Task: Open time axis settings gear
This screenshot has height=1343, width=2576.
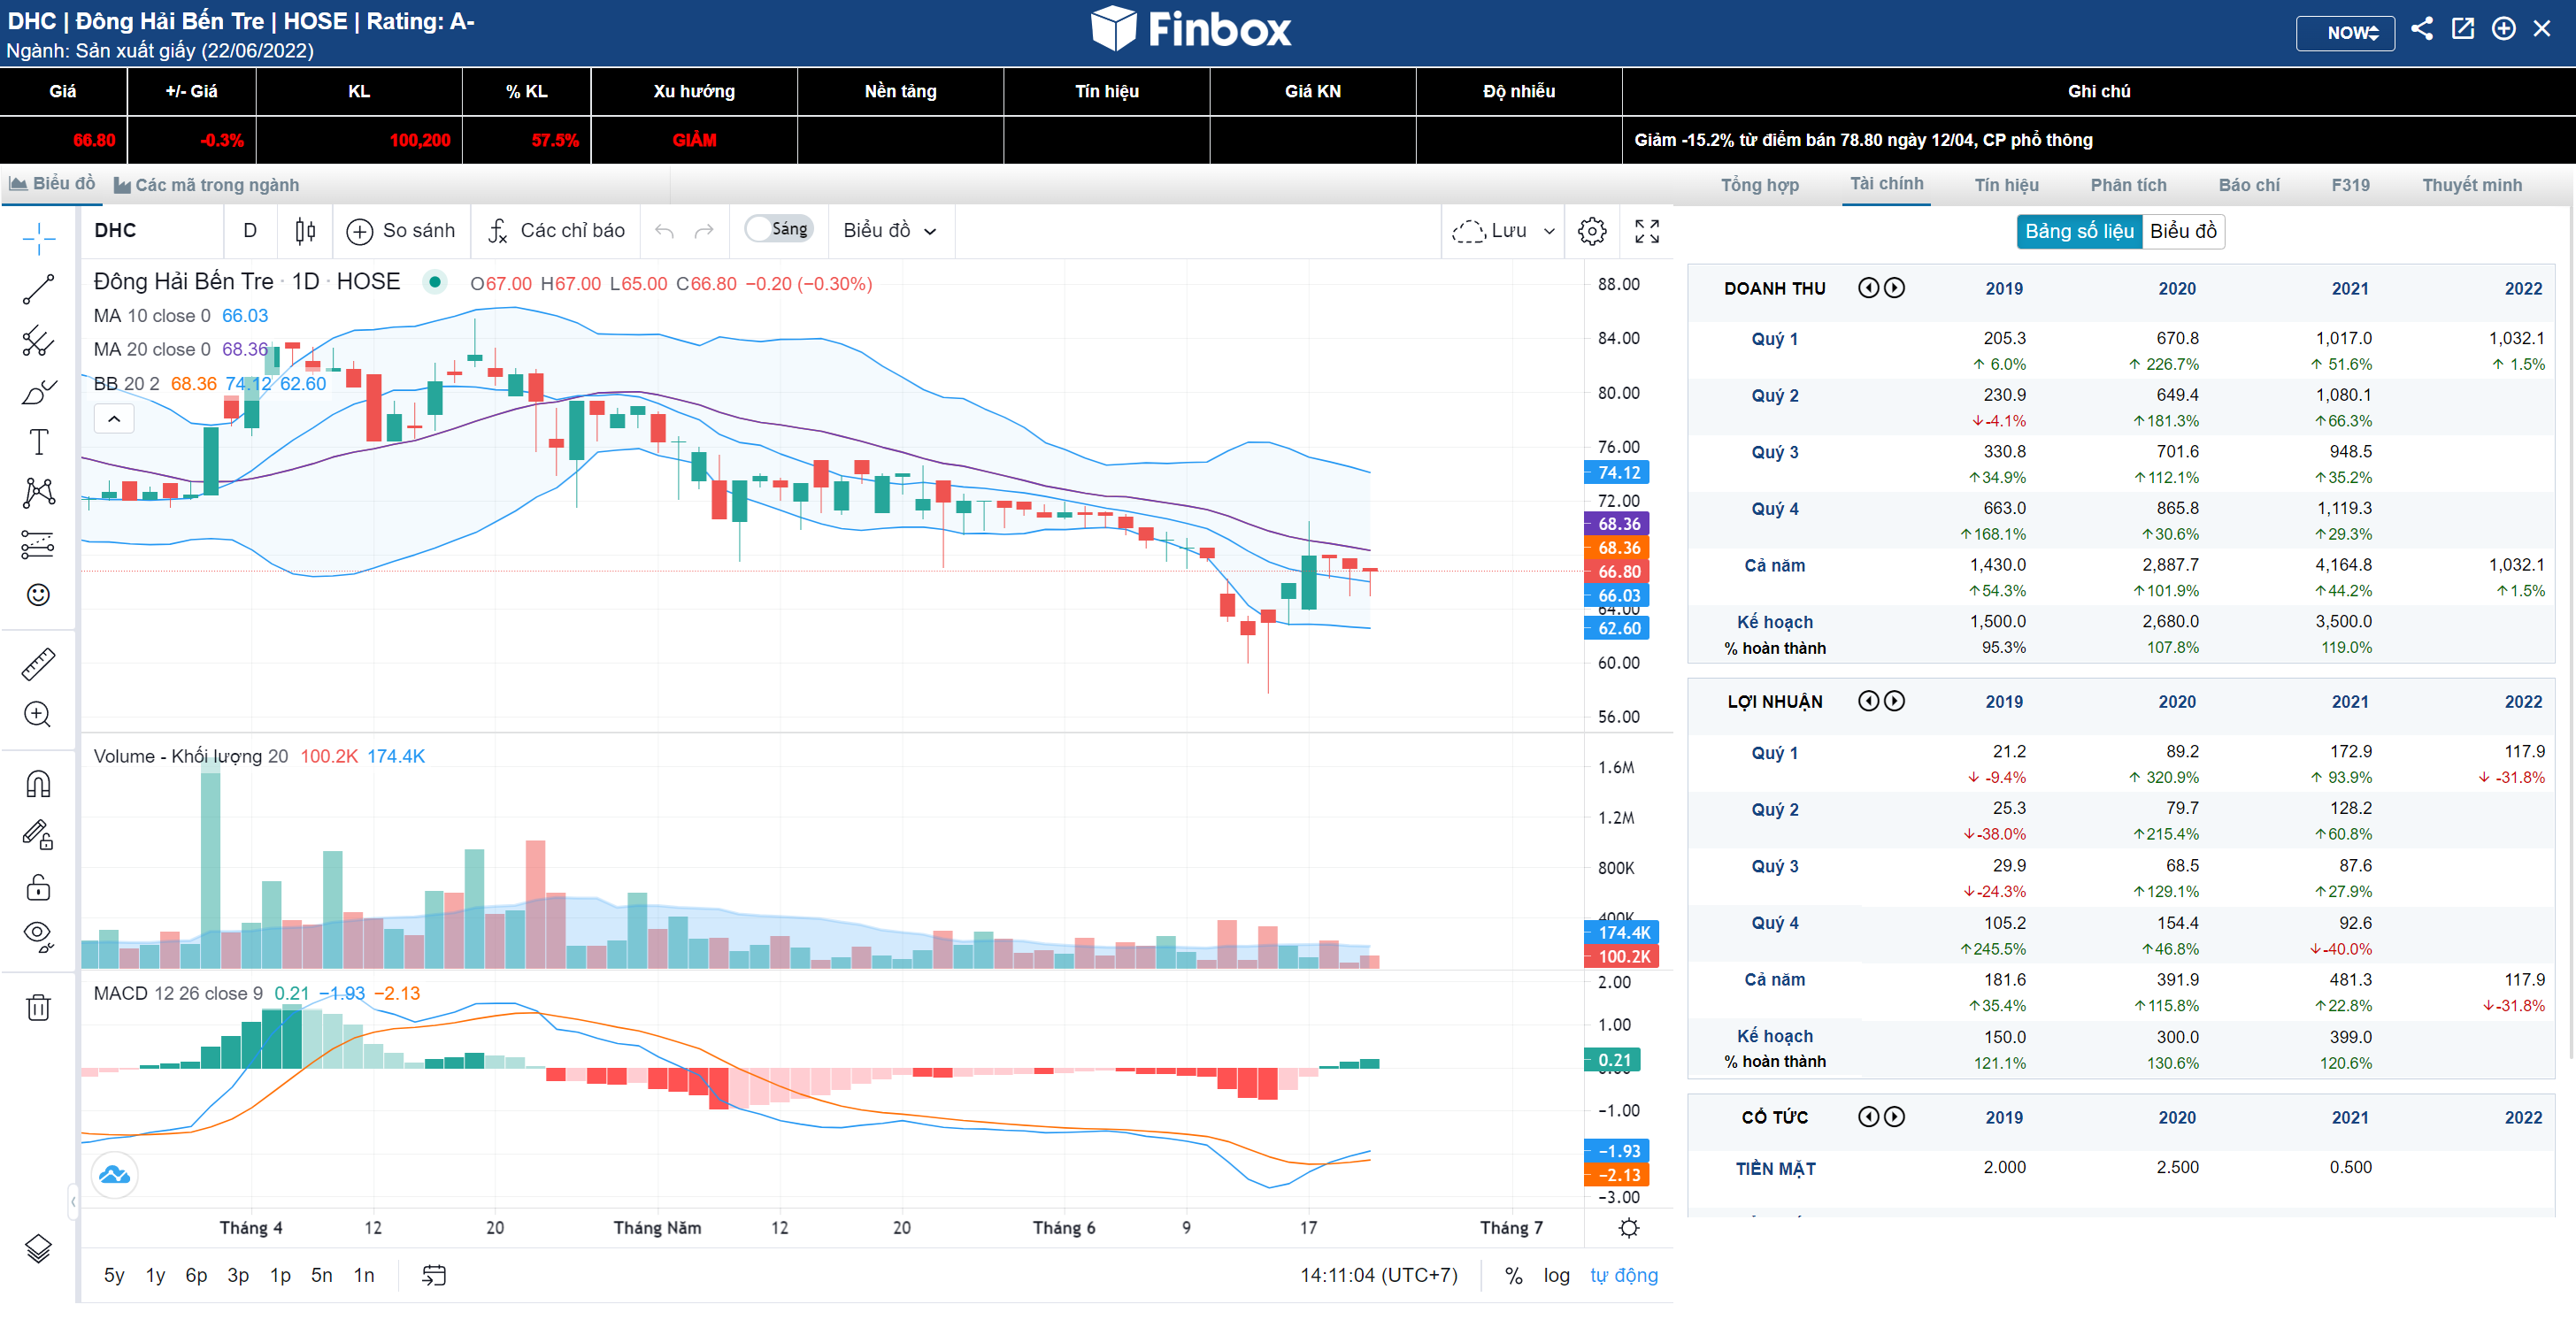Action: point(1629,1228)
